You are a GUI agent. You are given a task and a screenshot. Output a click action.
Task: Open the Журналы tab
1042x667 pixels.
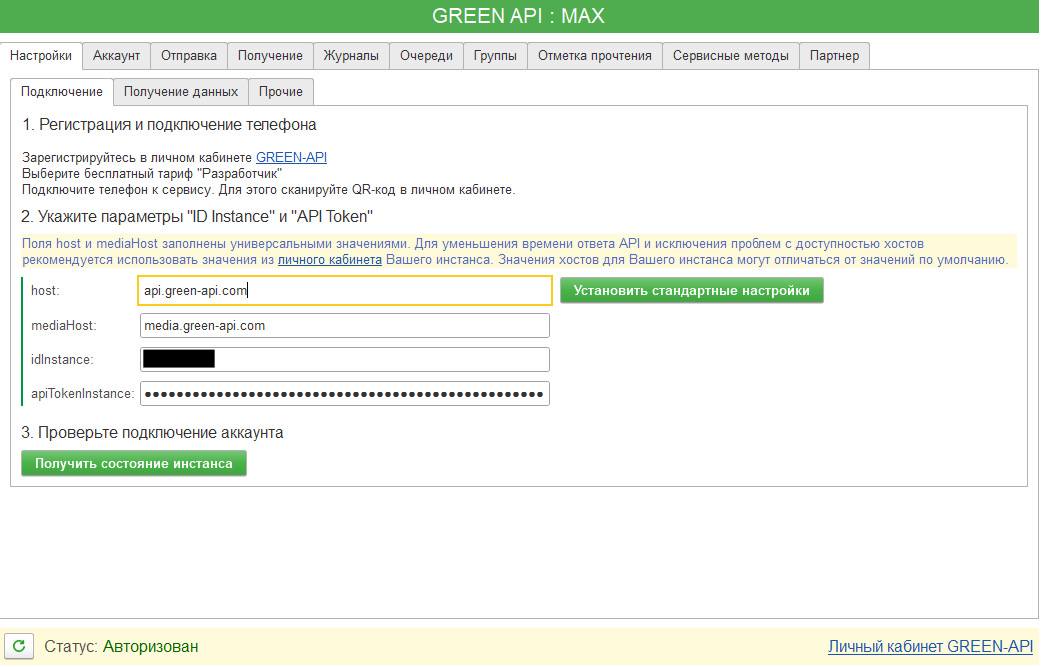point(351,56)
